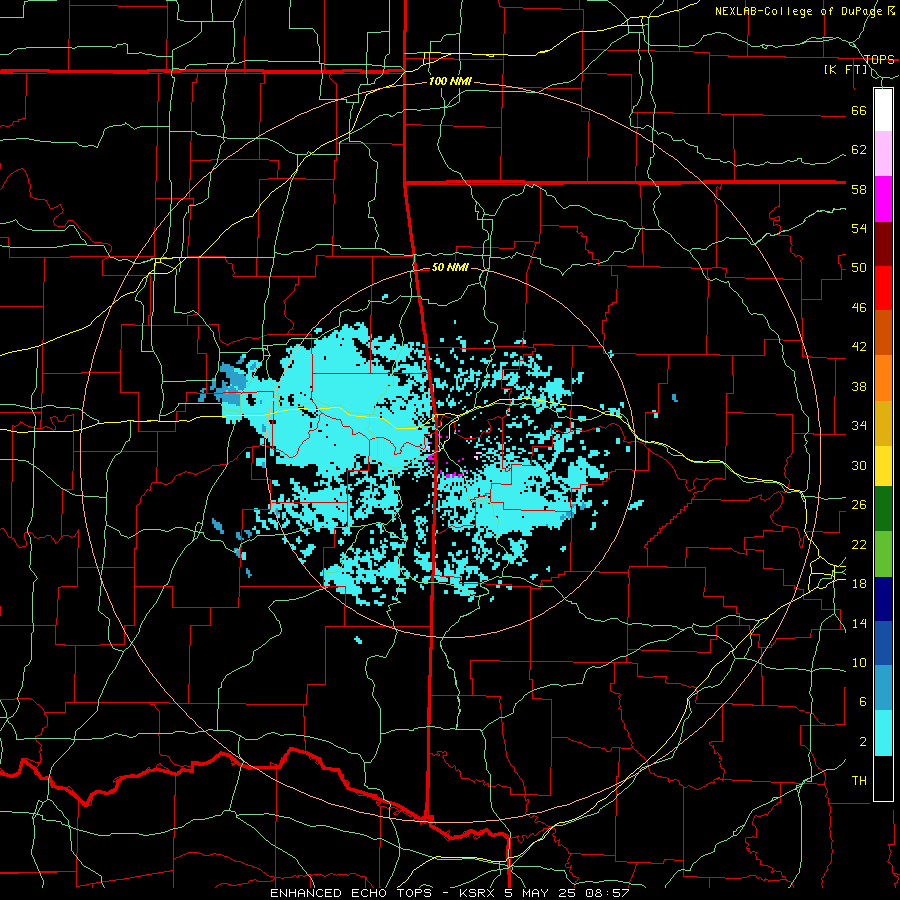Select the bright red legend swatch
The height and width of the screenshot is (900, 900).
(x=883, y=288)
